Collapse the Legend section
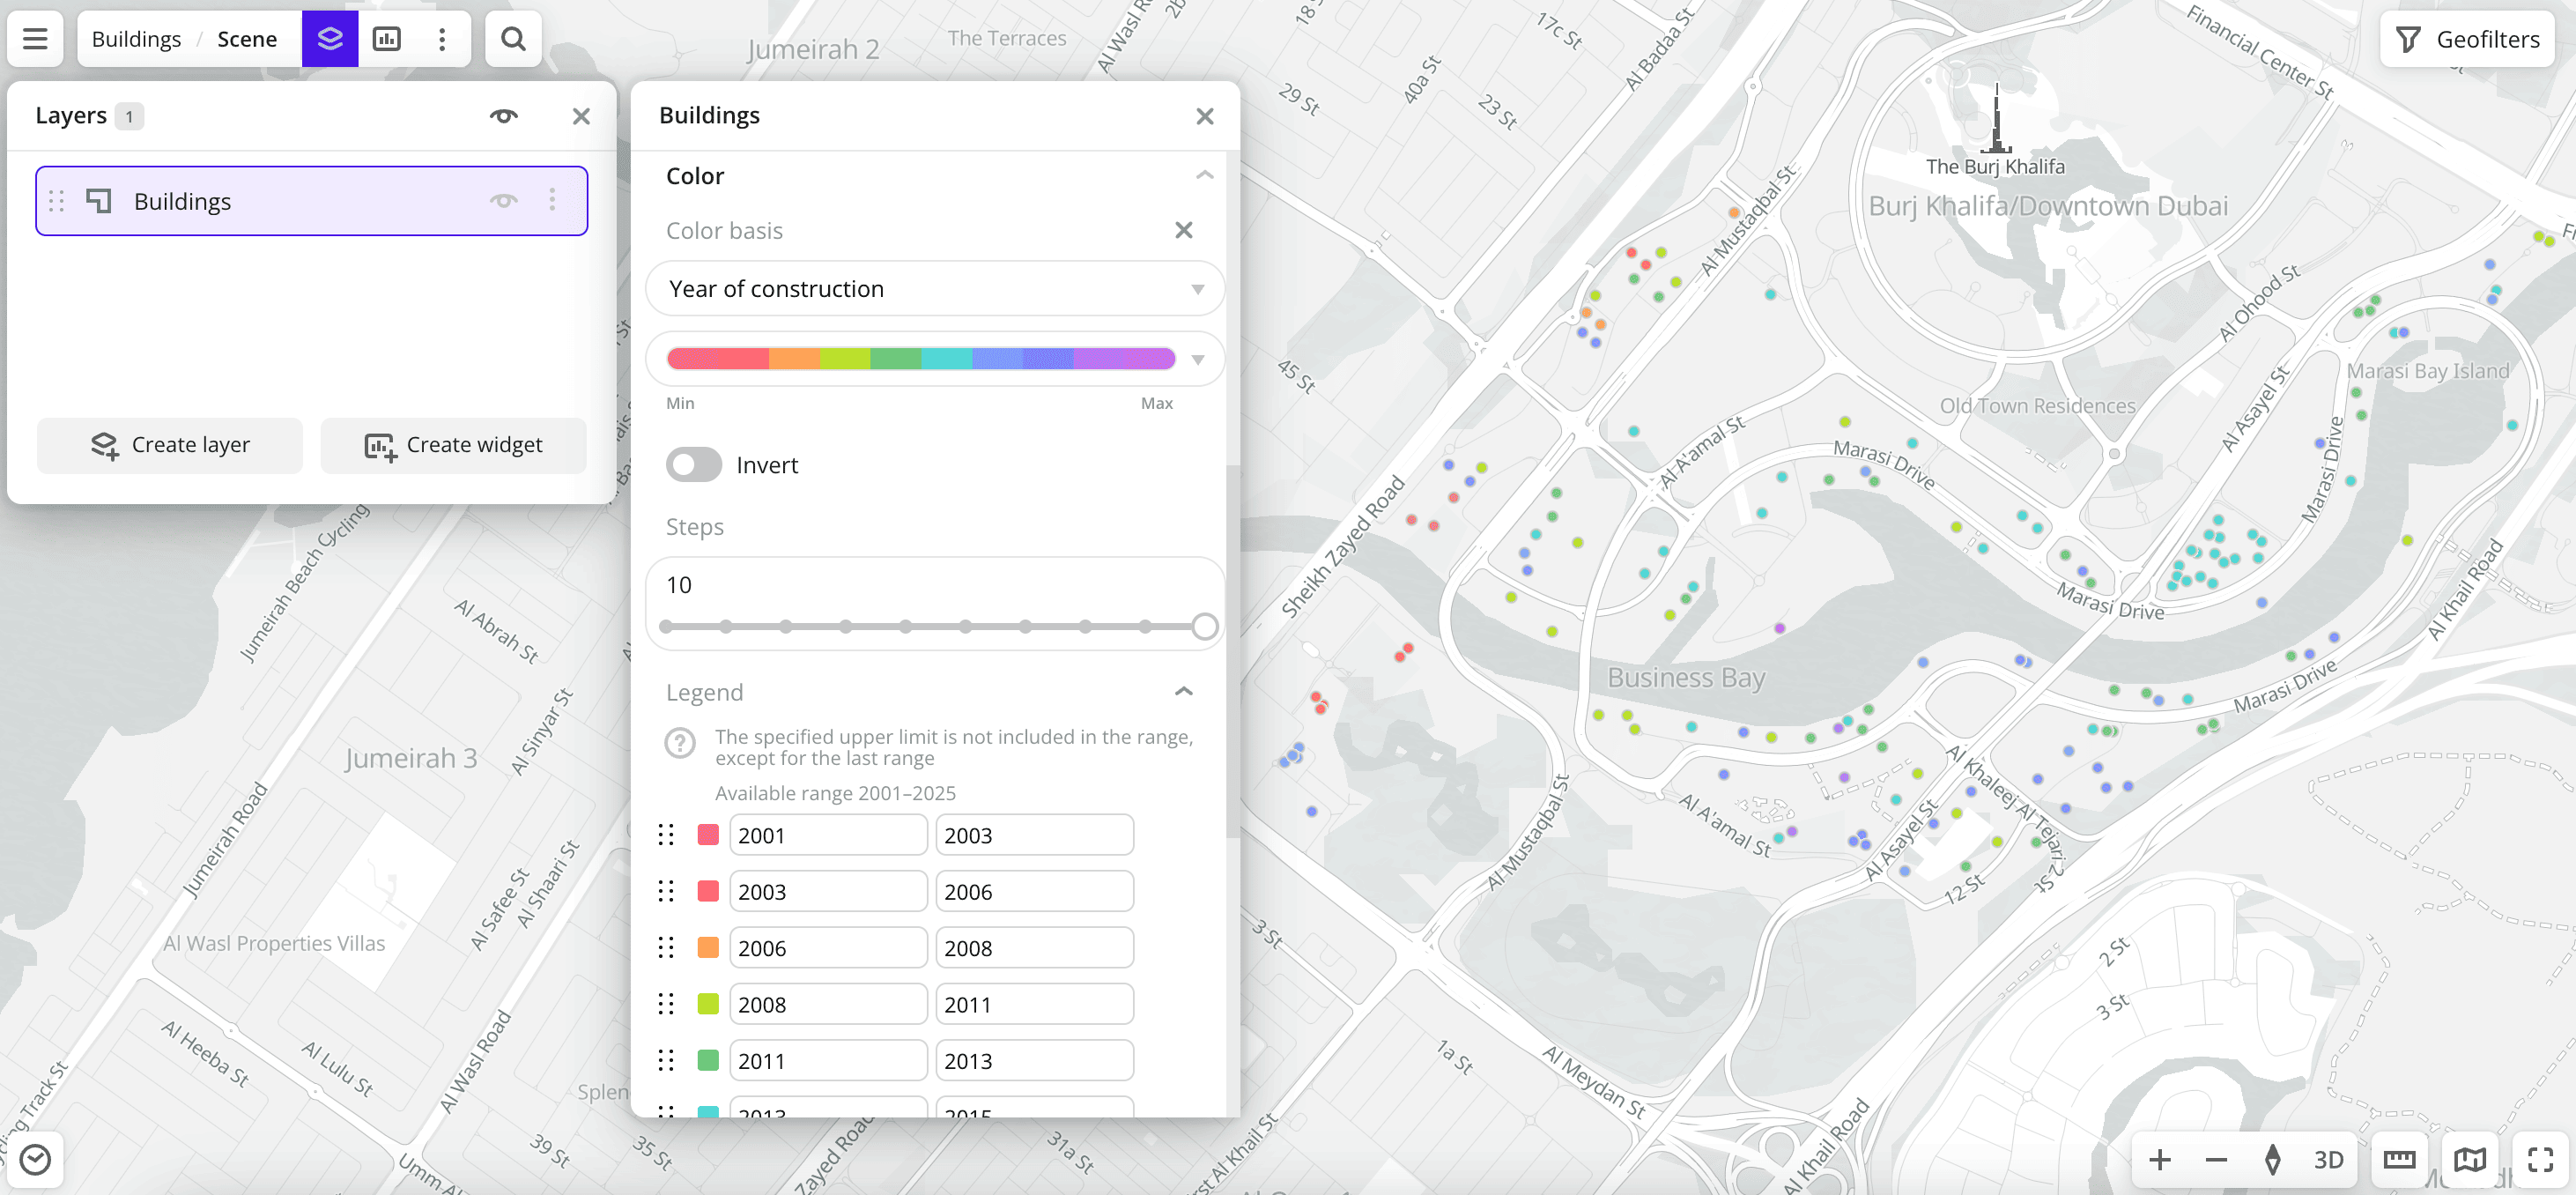 [x=1183, y=692]
